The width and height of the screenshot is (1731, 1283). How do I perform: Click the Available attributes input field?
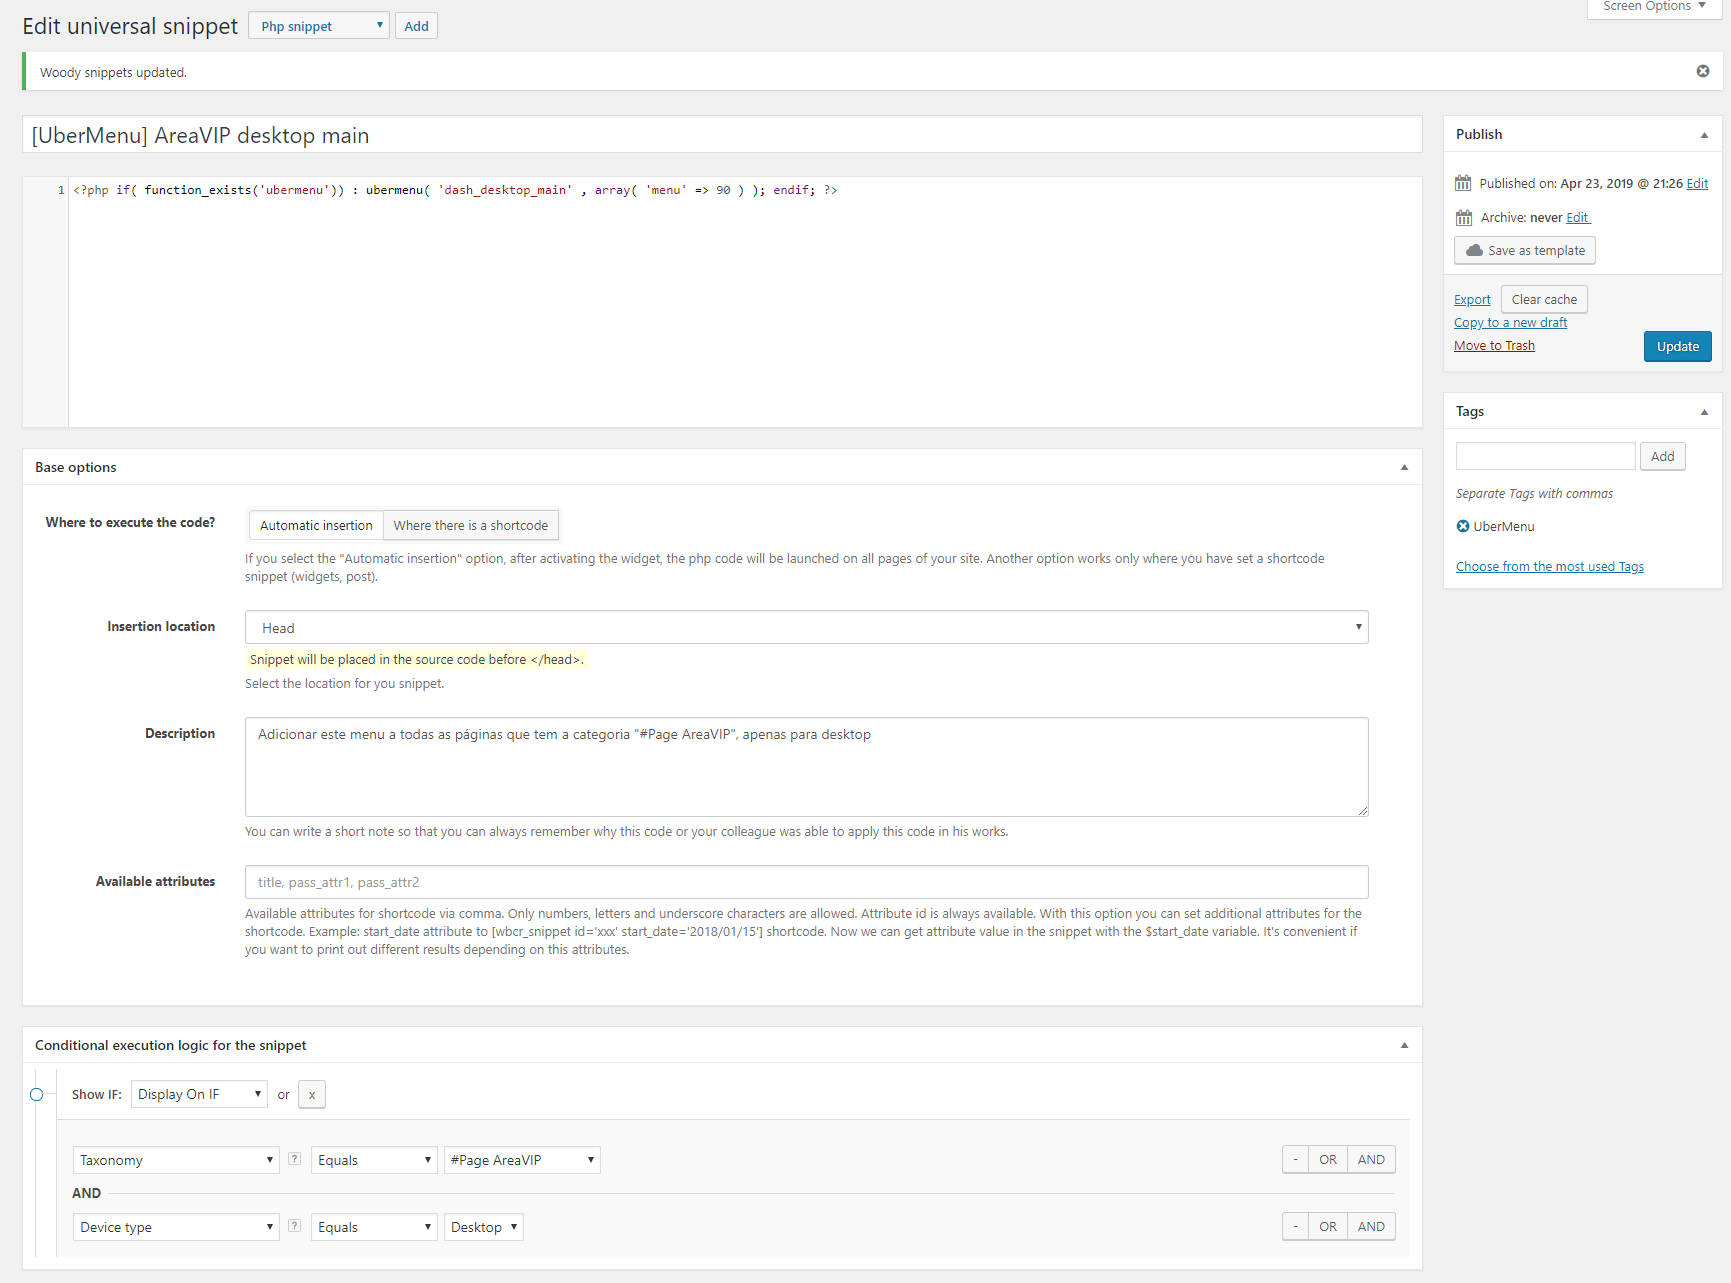[806, 882]
